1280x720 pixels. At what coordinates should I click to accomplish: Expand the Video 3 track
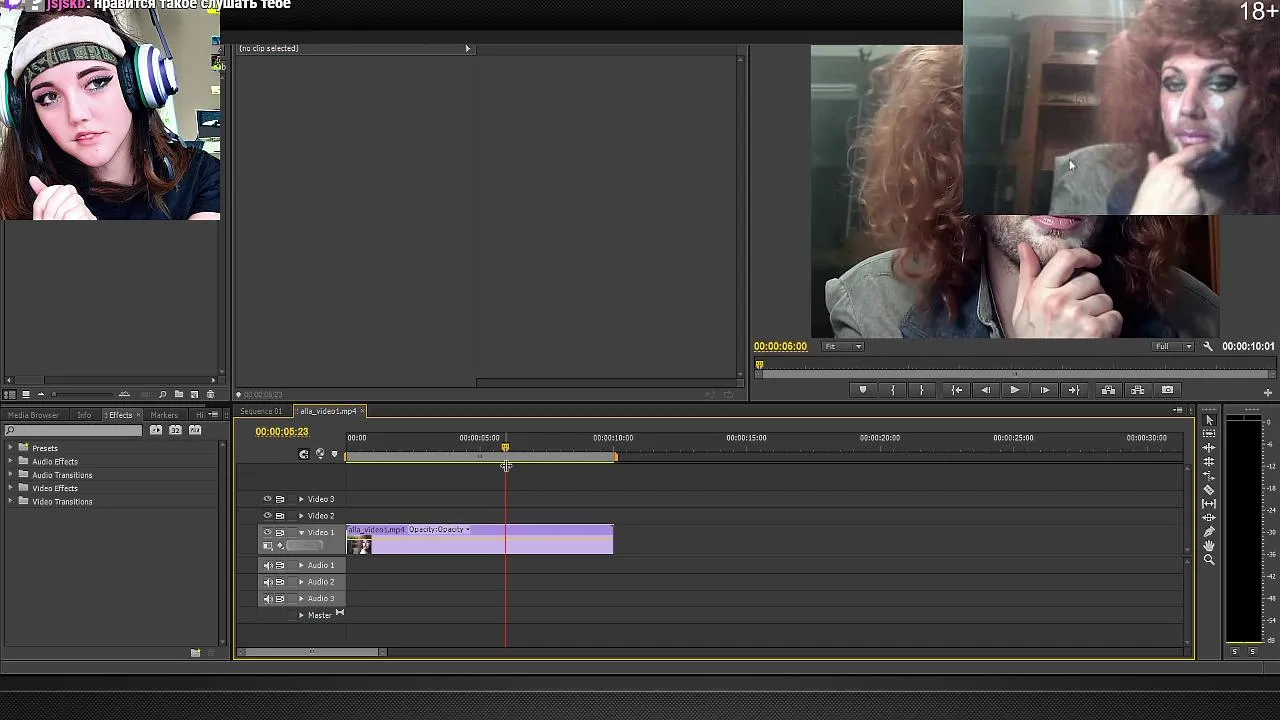[301, 499]
